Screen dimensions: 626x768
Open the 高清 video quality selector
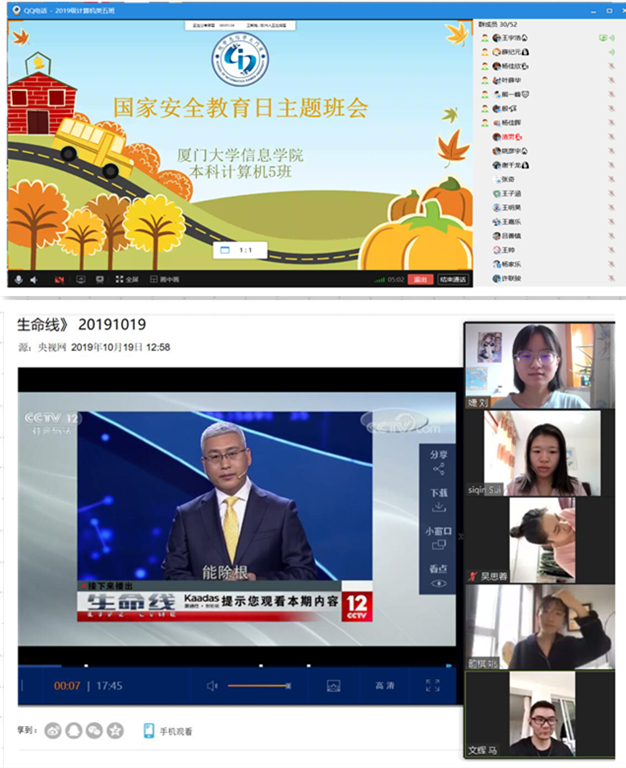tap(385, 686)
